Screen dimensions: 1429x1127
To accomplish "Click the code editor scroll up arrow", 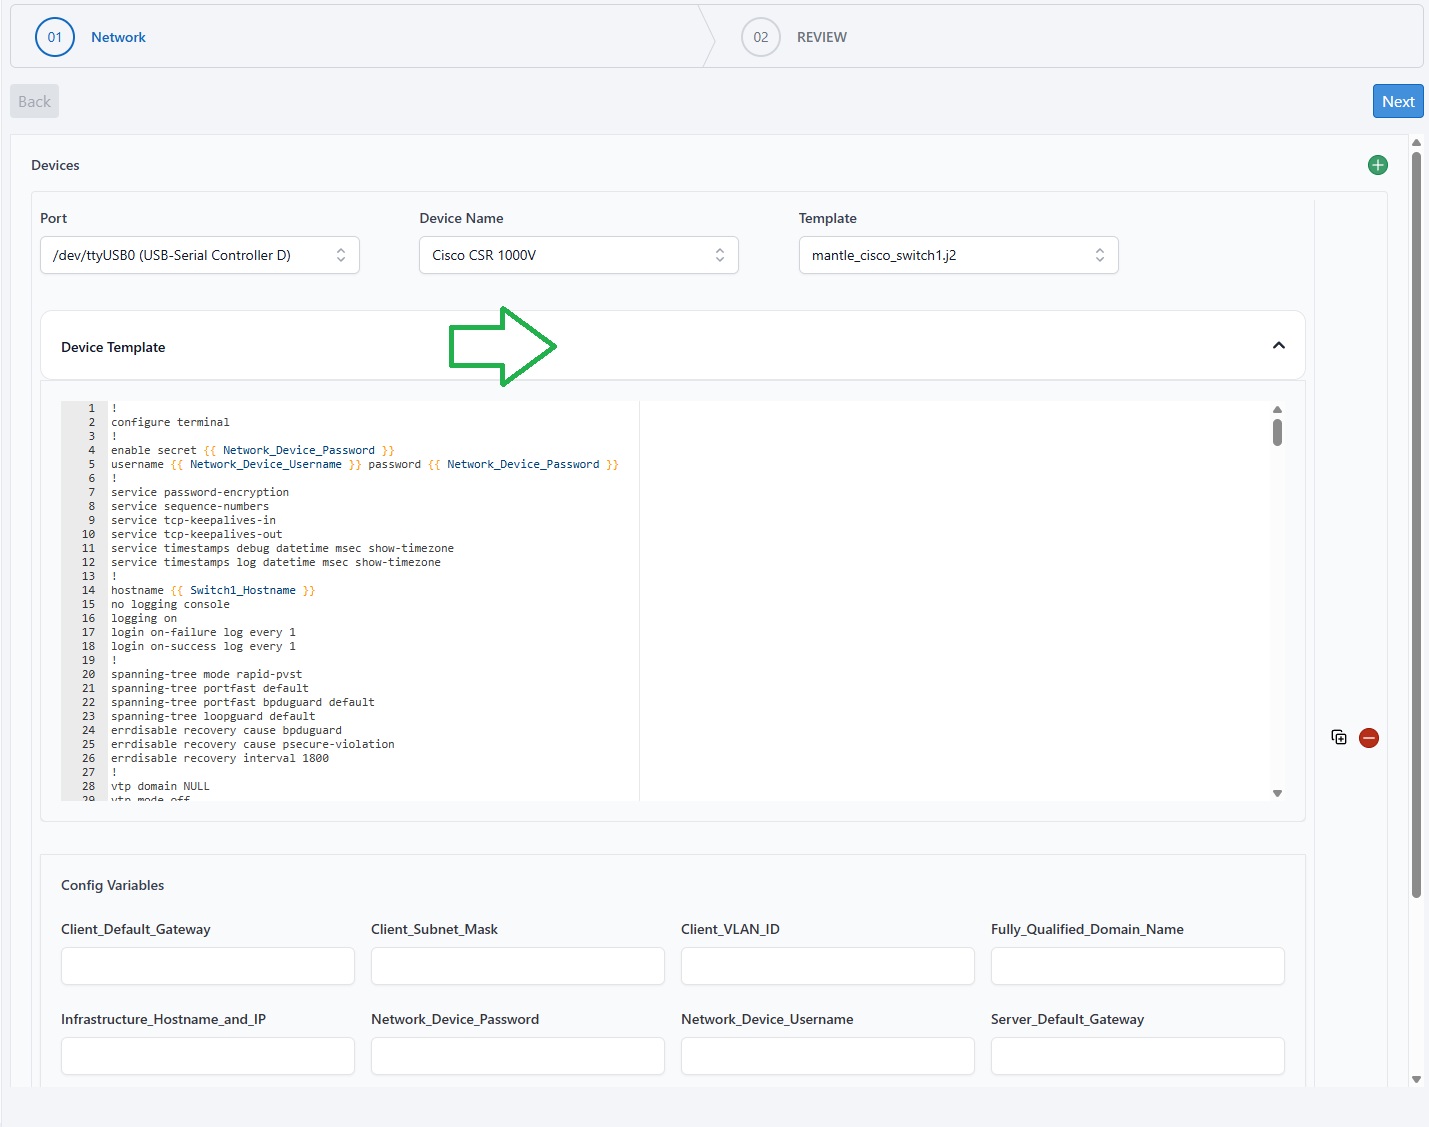I will pos(1277,409).
